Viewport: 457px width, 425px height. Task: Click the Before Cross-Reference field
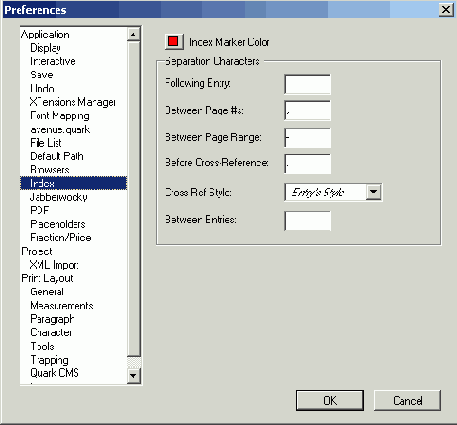point(307,164)
